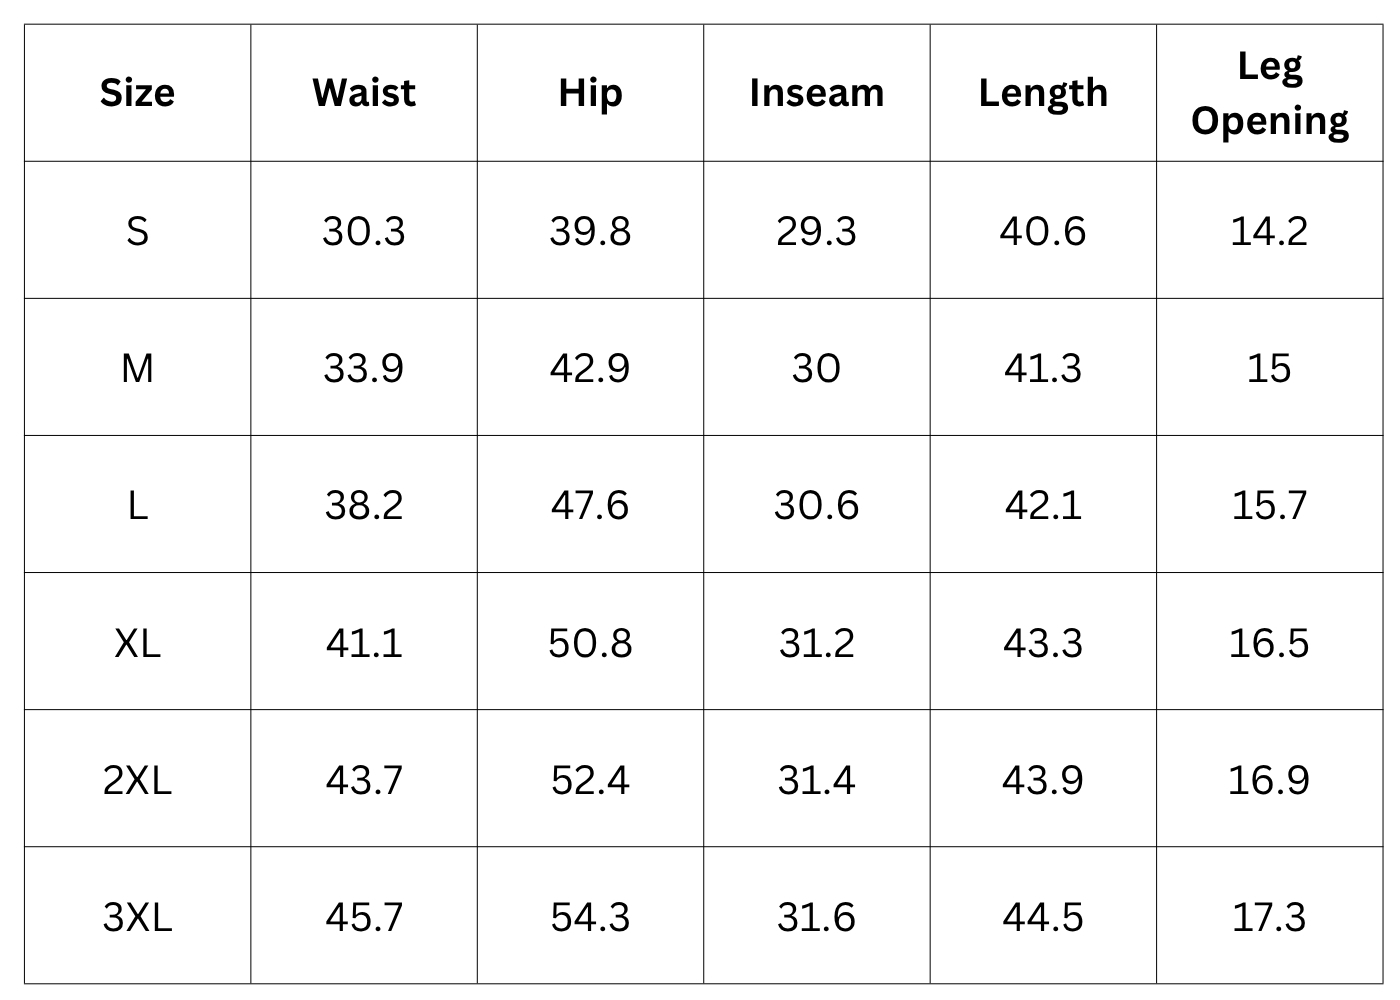Click waist value 30.3 for size S

364,231
